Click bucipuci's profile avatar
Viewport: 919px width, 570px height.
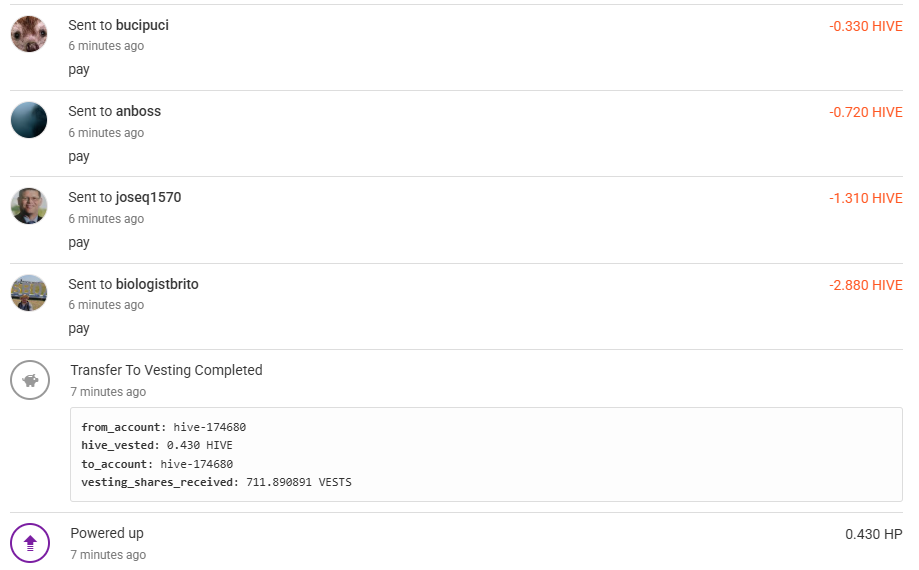(x=29, y=34)
